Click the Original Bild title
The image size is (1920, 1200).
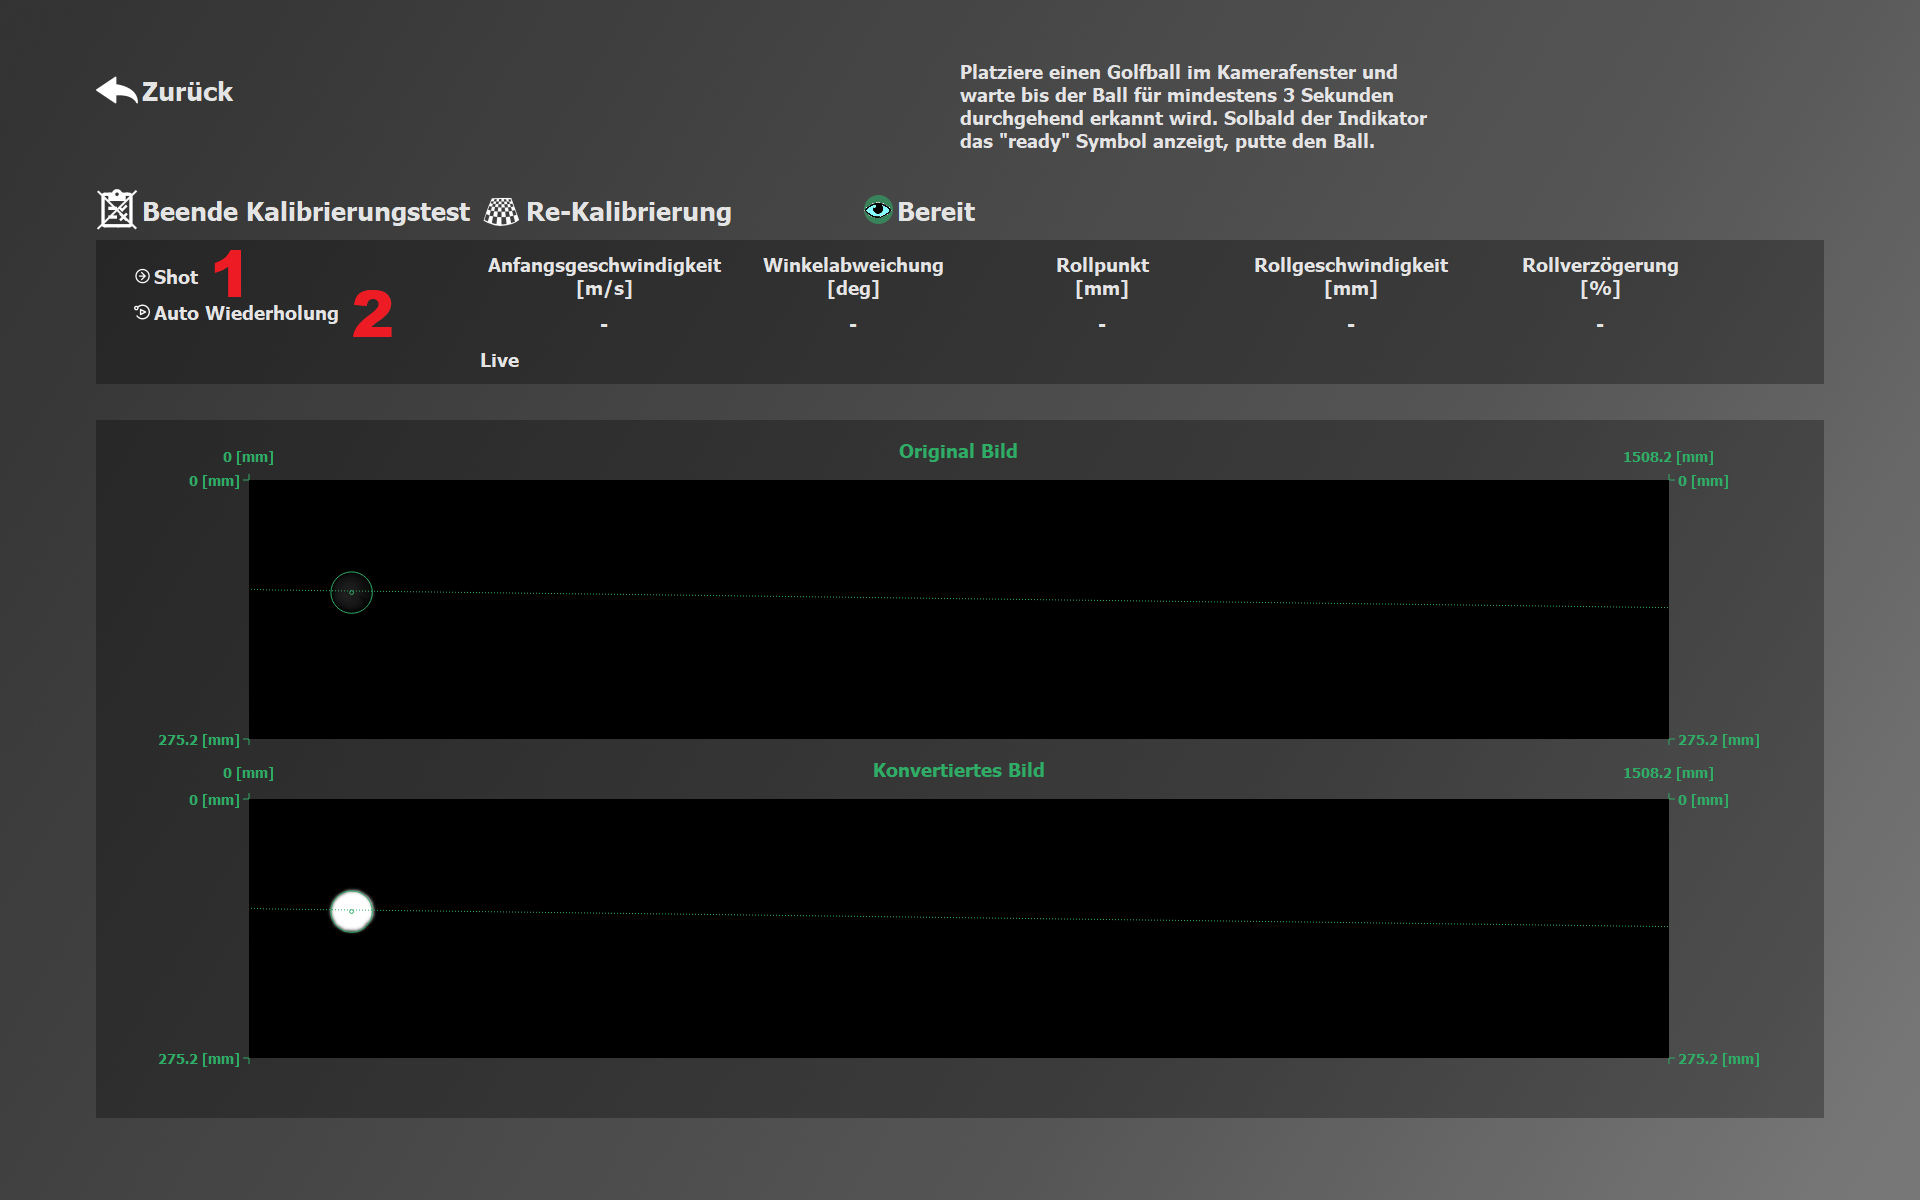[958, 451]
